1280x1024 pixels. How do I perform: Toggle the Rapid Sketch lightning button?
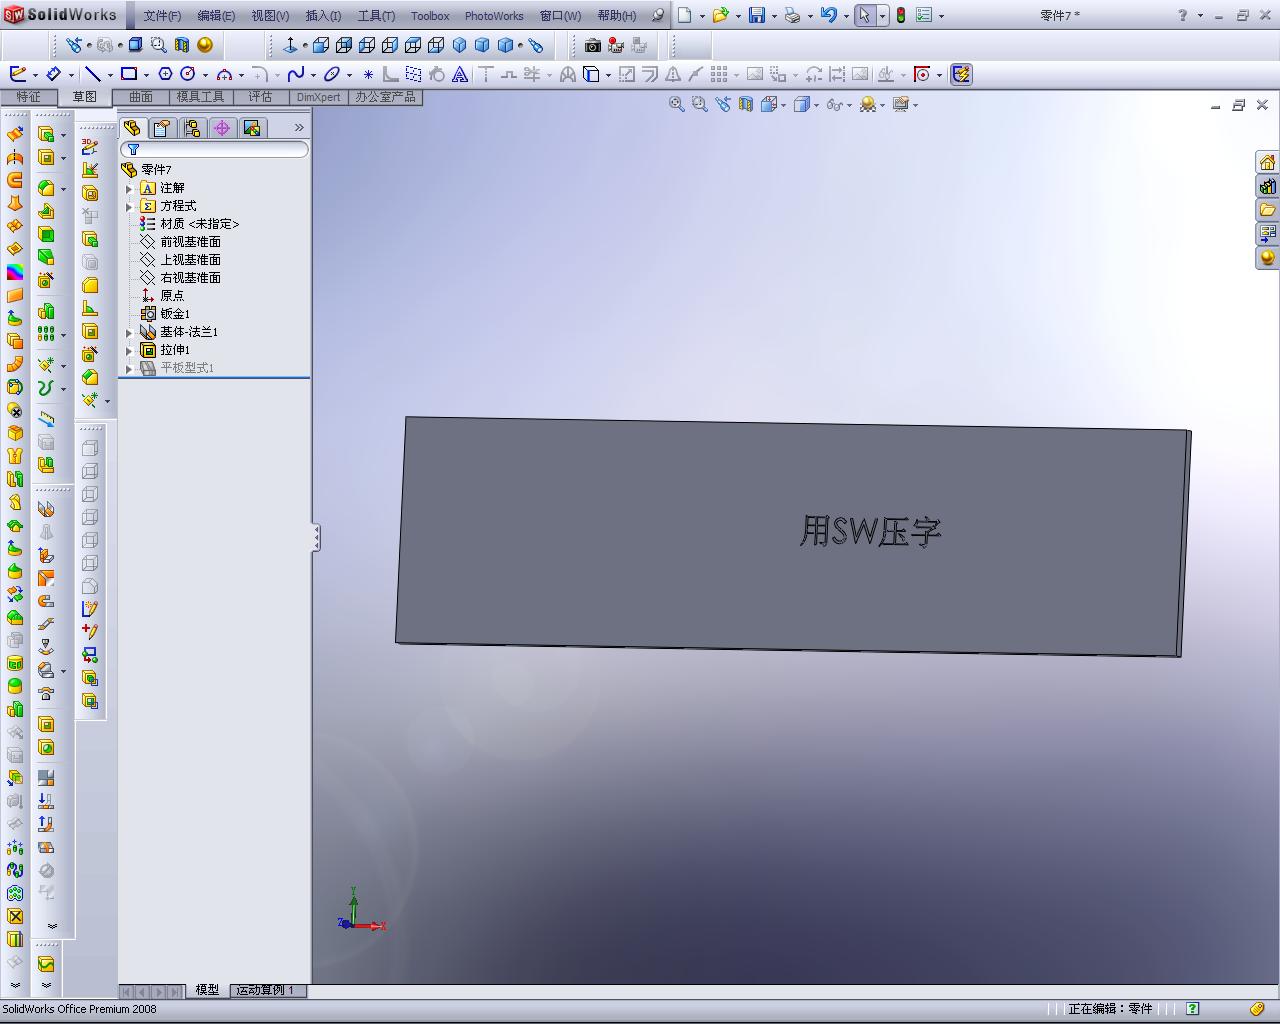pyautogui.click(x=961, y=74)
